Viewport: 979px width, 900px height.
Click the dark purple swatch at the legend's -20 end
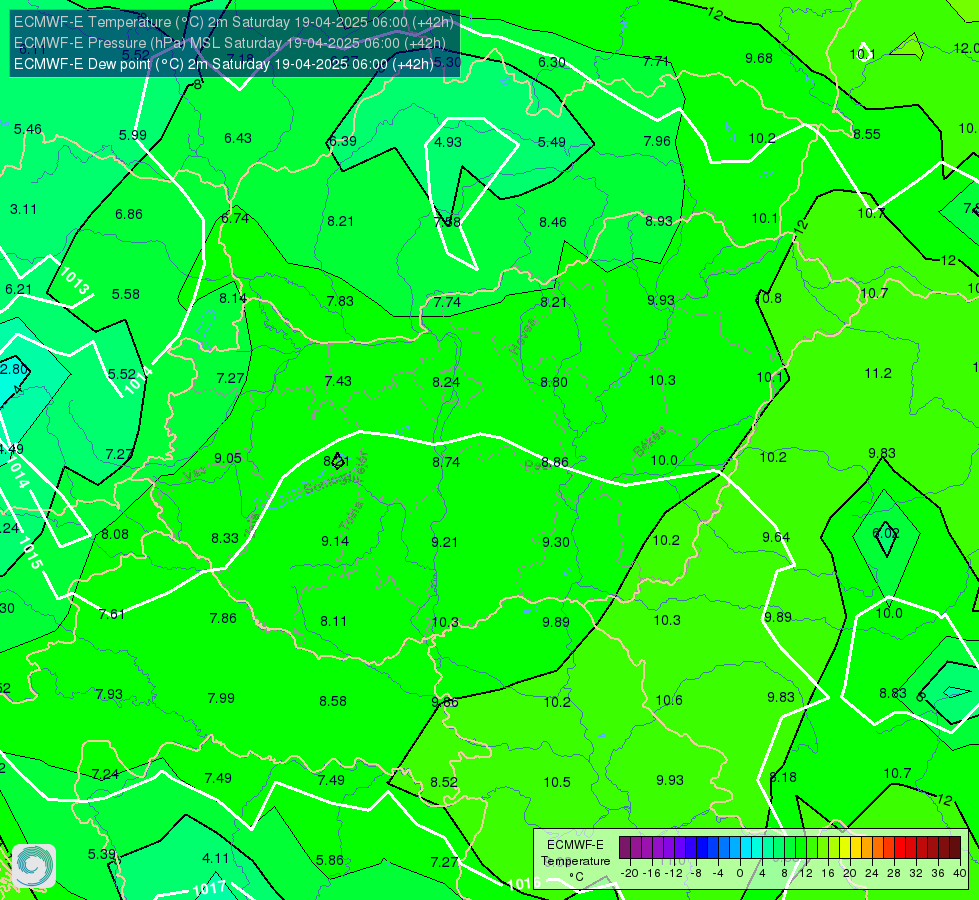[x=624, y=848]
